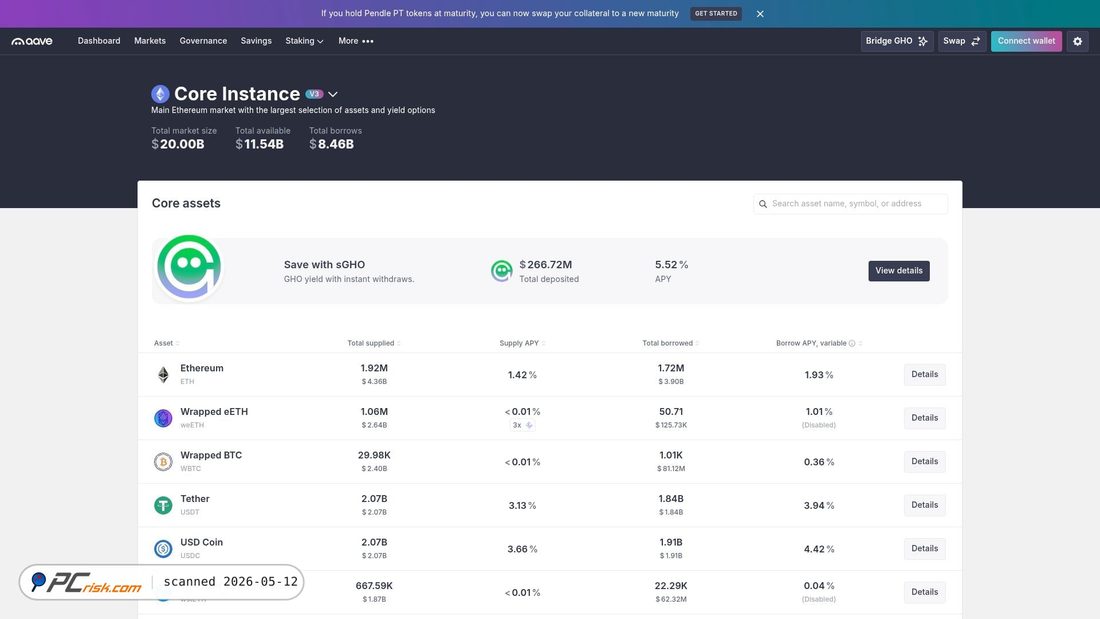Navigate to Governance

point(203,41)
